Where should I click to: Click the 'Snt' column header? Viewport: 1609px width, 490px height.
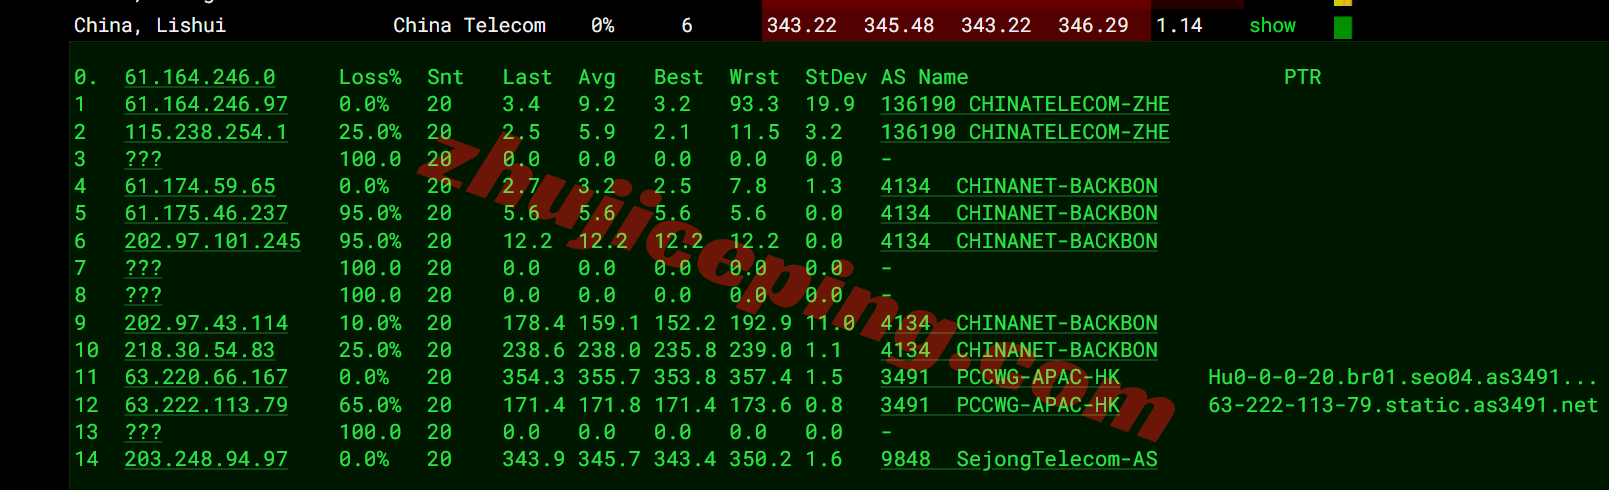pos(445,77)
